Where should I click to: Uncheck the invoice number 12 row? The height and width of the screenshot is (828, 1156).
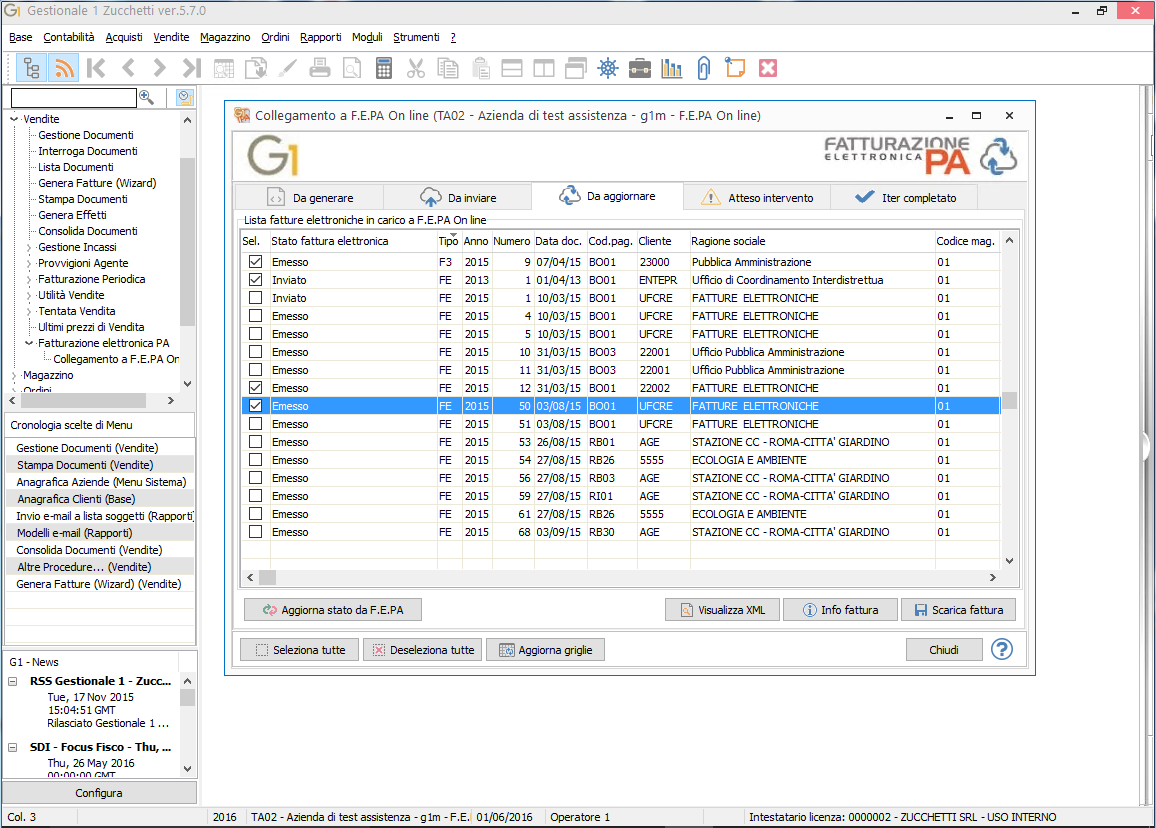(255, 388)
